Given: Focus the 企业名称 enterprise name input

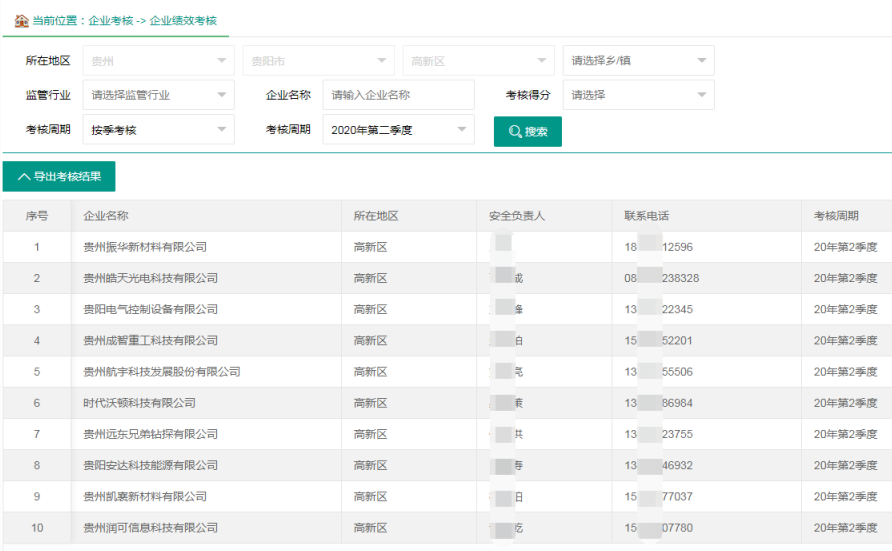Looking at the screenshot, I should click(x=398, y=96).
